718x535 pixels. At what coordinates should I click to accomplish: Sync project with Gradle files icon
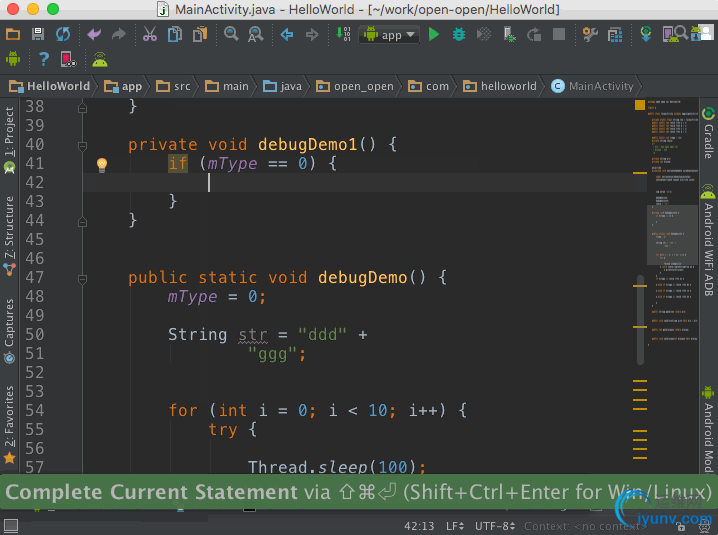click(646, 34)
